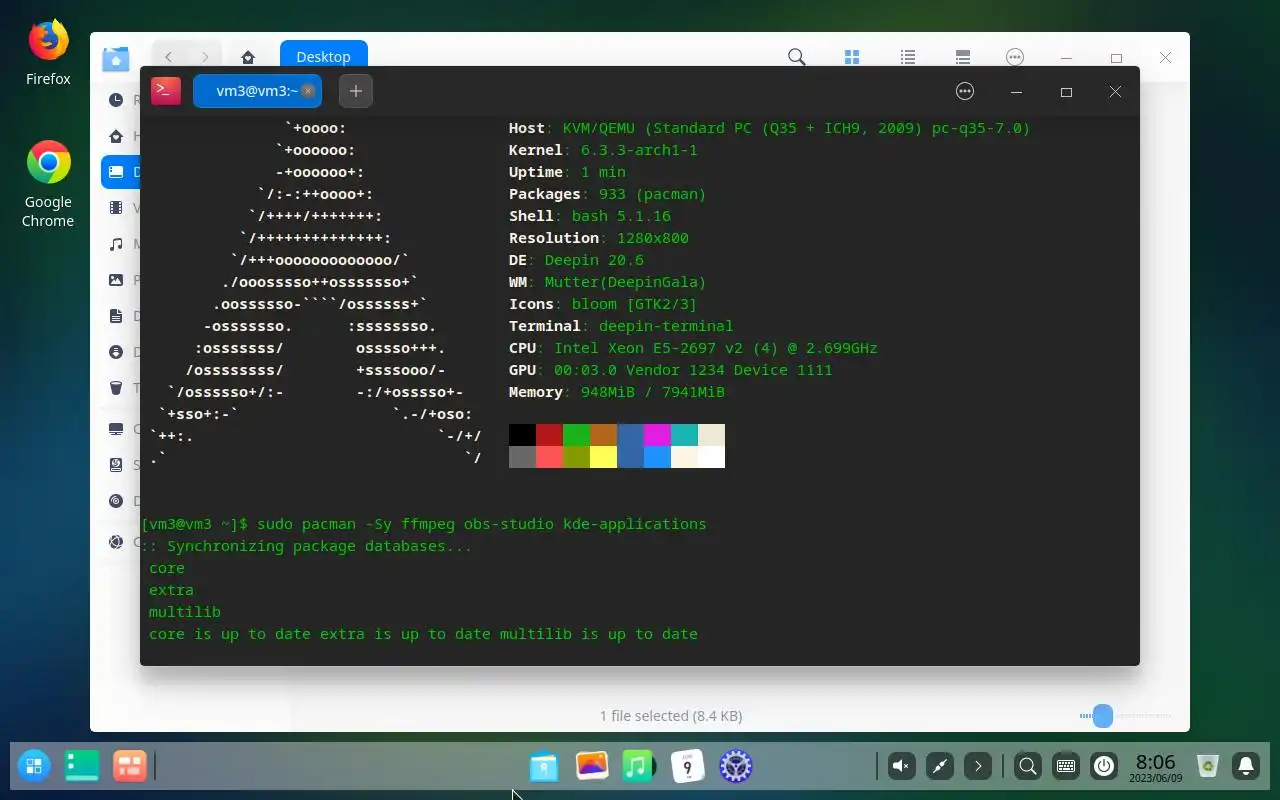Select Pictures icon in file manager sidebar
1280x800 pixels.
(x=116, y=280)
